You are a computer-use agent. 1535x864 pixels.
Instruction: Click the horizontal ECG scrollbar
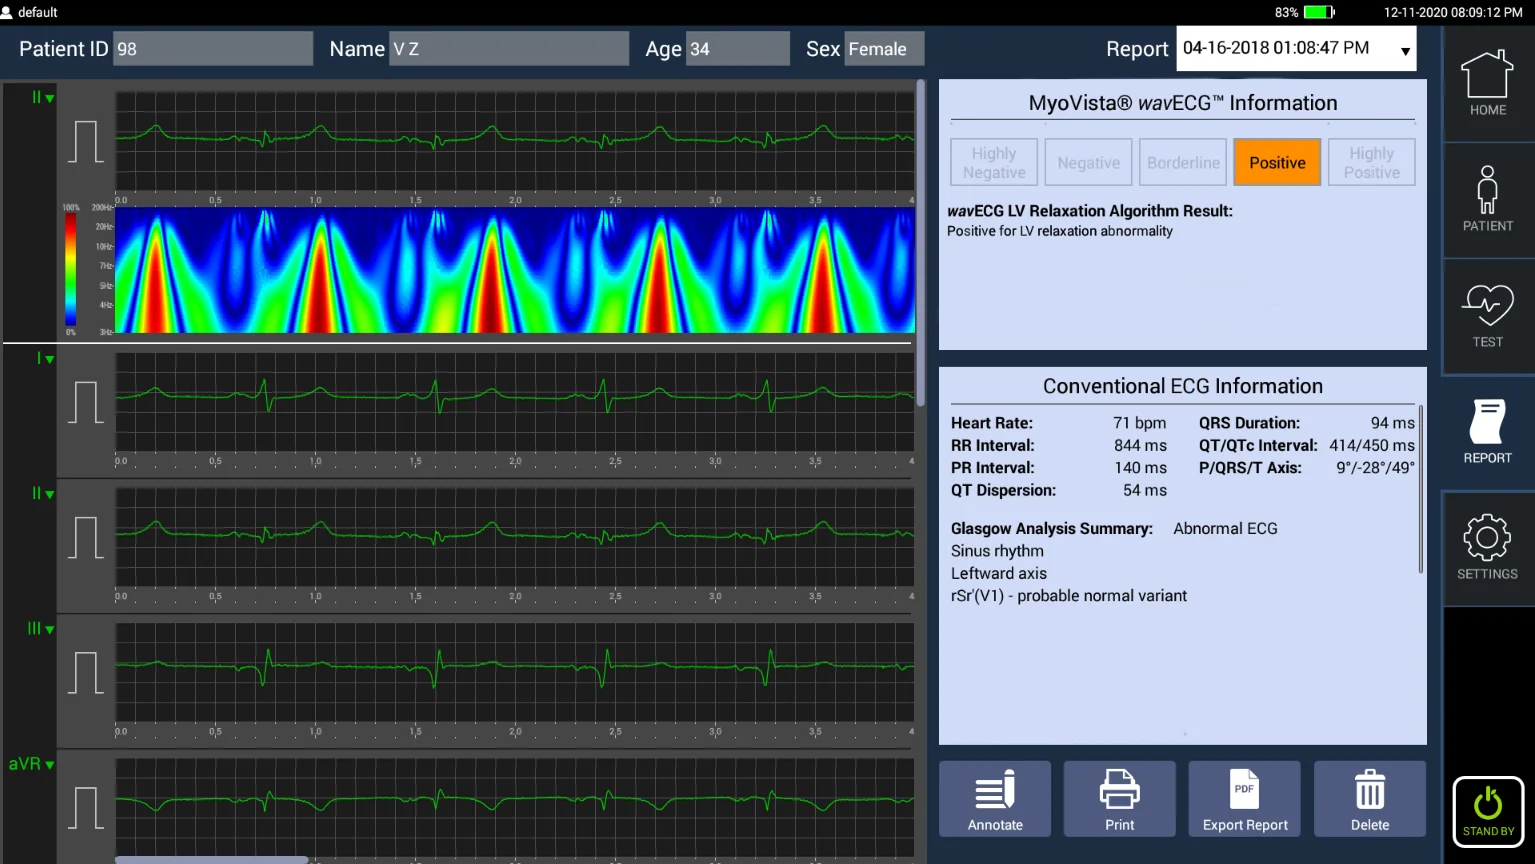(210, 859)
